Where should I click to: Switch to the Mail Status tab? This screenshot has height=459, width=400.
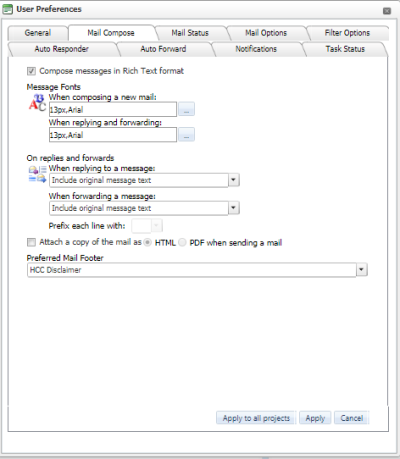coord(190,33)
